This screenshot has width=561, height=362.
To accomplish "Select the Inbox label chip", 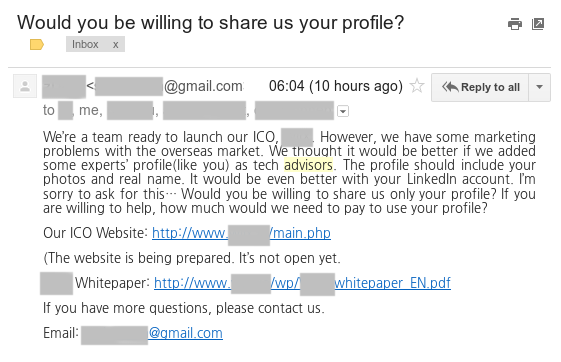I will 95,44.
